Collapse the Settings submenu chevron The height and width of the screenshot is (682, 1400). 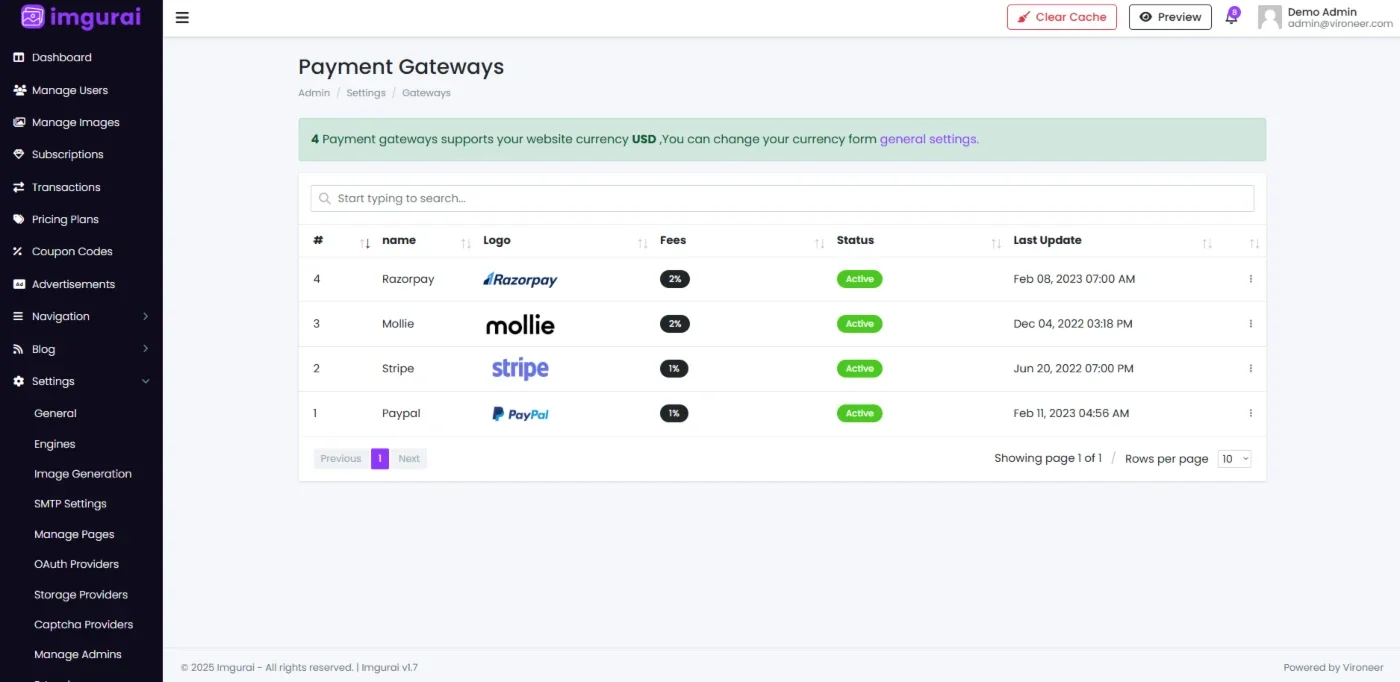click(x=145, y=381)
